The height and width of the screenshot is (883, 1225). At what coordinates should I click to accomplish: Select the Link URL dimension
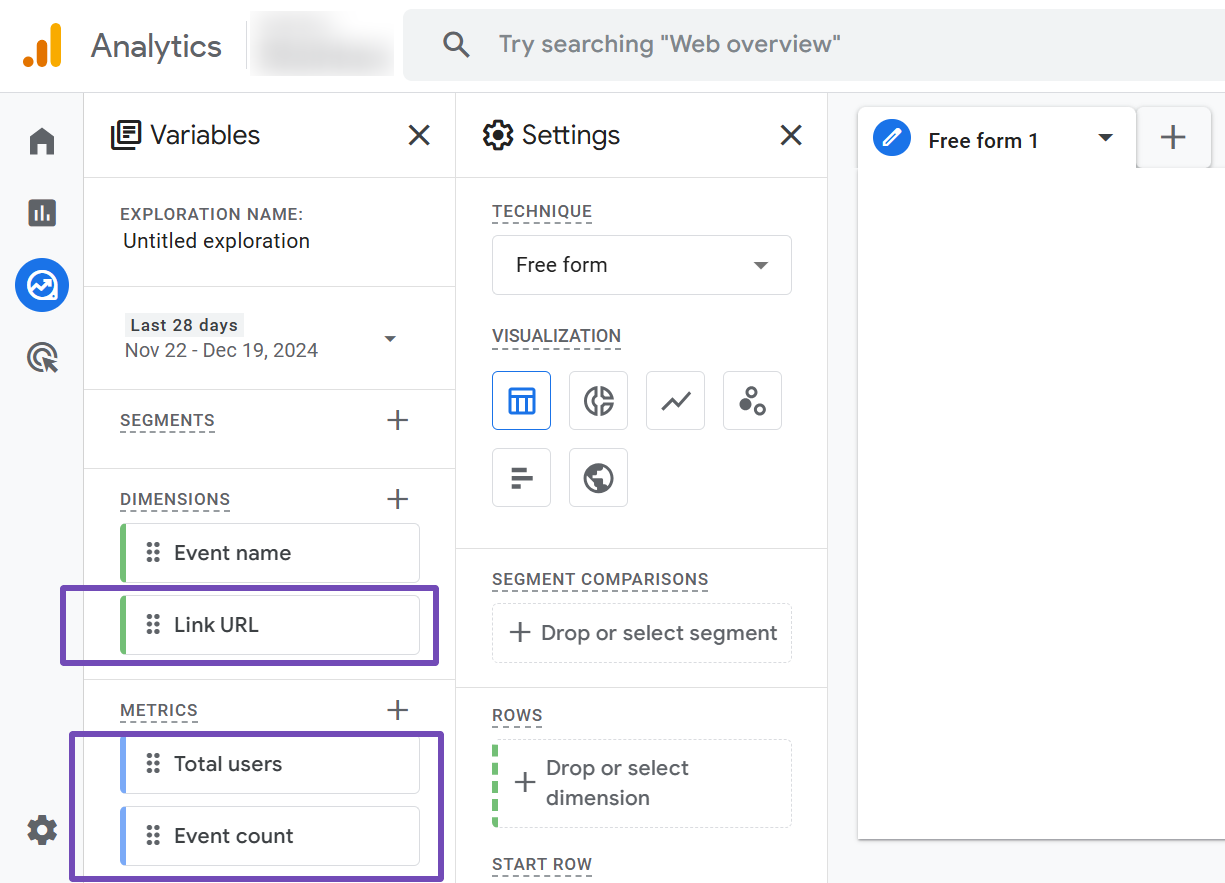(270, 625)
